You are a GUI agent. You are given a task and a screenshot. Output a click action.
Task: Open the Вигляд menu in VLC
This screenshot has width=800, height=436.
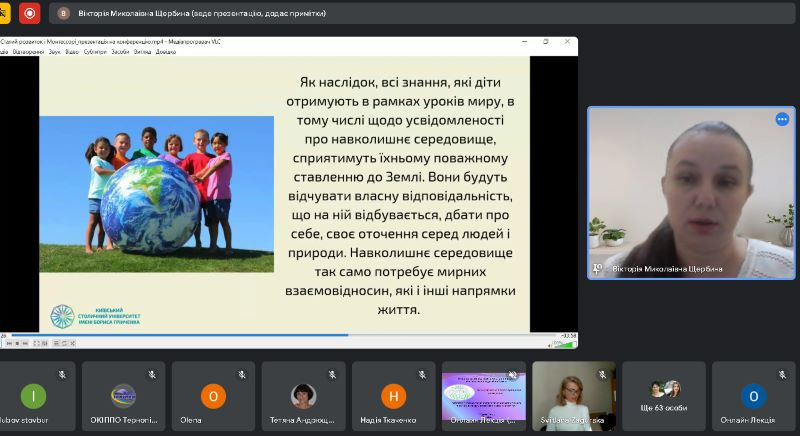click(142, 52)
